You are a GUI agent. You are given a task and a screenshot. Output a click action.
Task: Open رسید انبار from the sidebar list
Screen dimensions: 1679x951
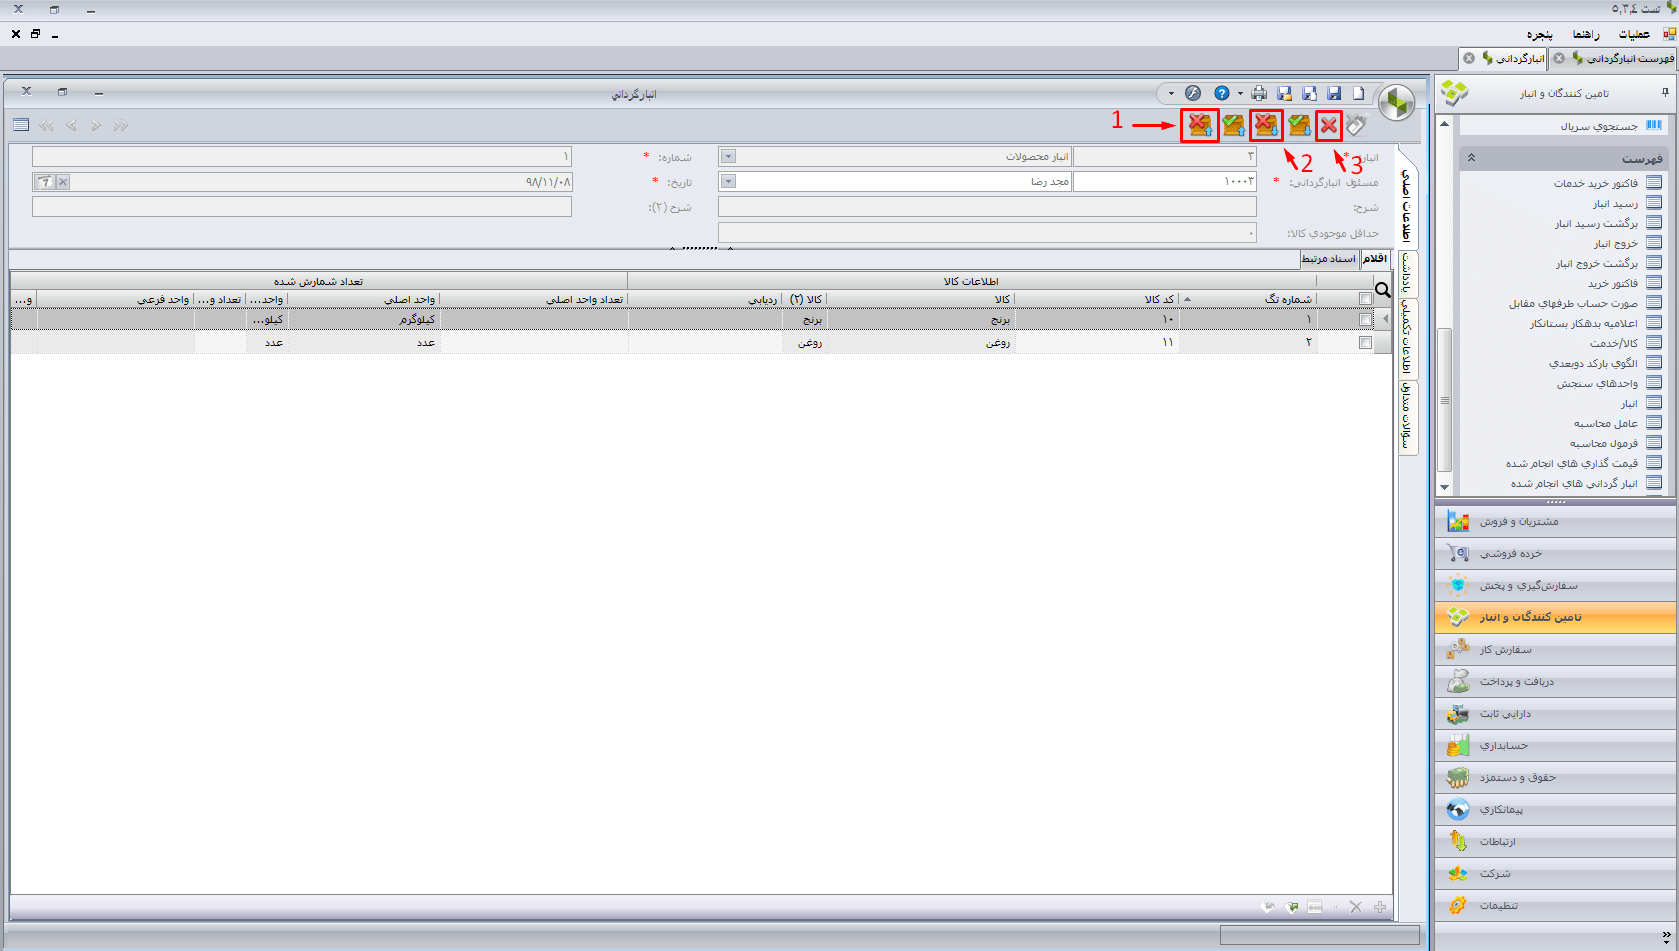[x=1615, y=203]
